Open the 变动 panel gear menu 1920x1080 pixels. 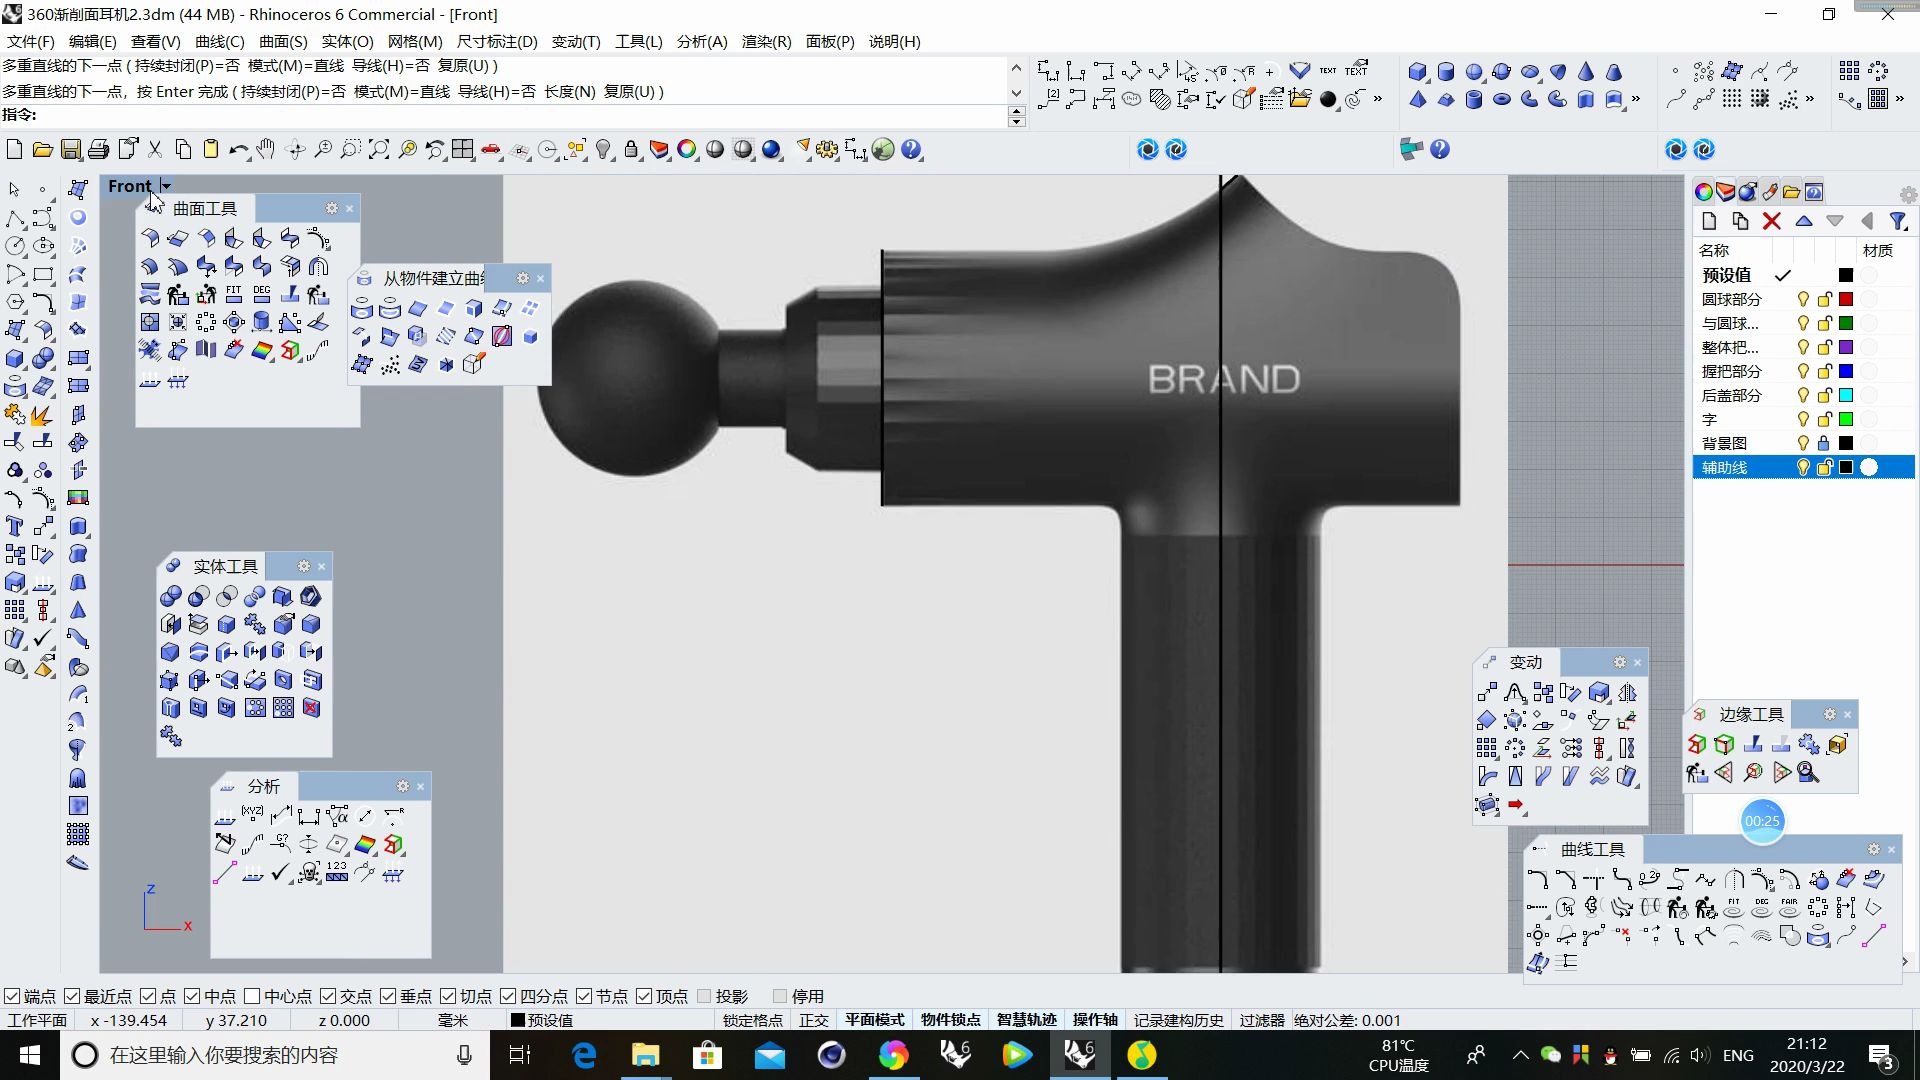1620,662
